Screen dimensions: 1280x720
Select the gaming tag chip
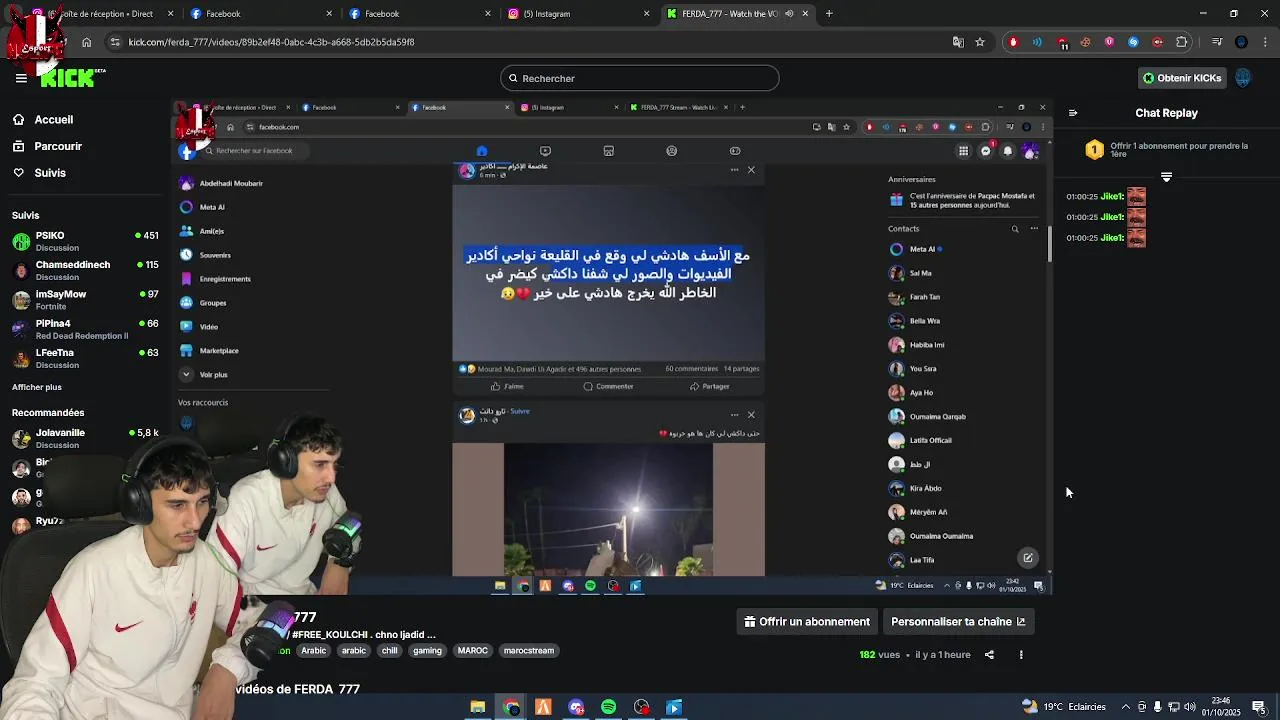(x=427, y=650)
